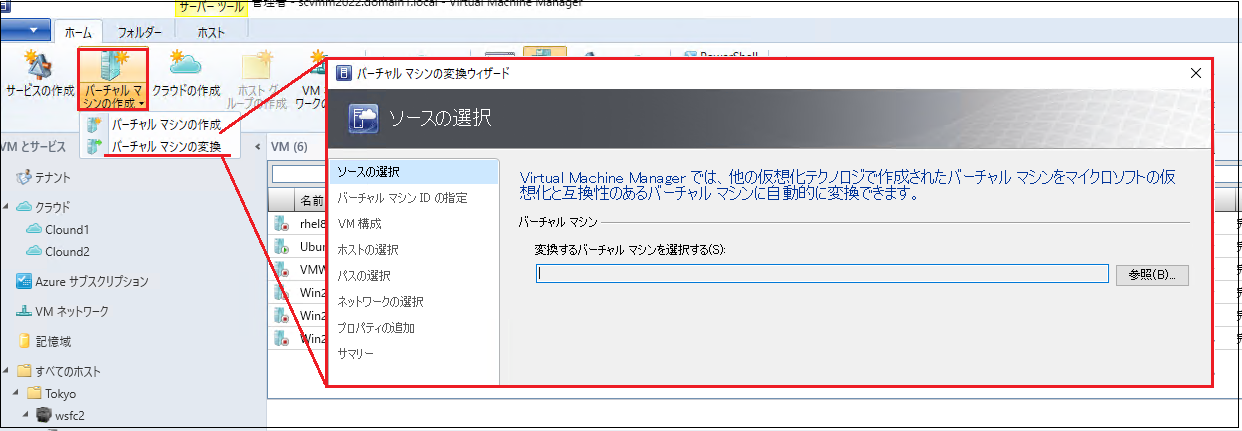Screen dimensions: 1242x431
Task: Open the 記憶域 storage node
Action: [53, 341]
